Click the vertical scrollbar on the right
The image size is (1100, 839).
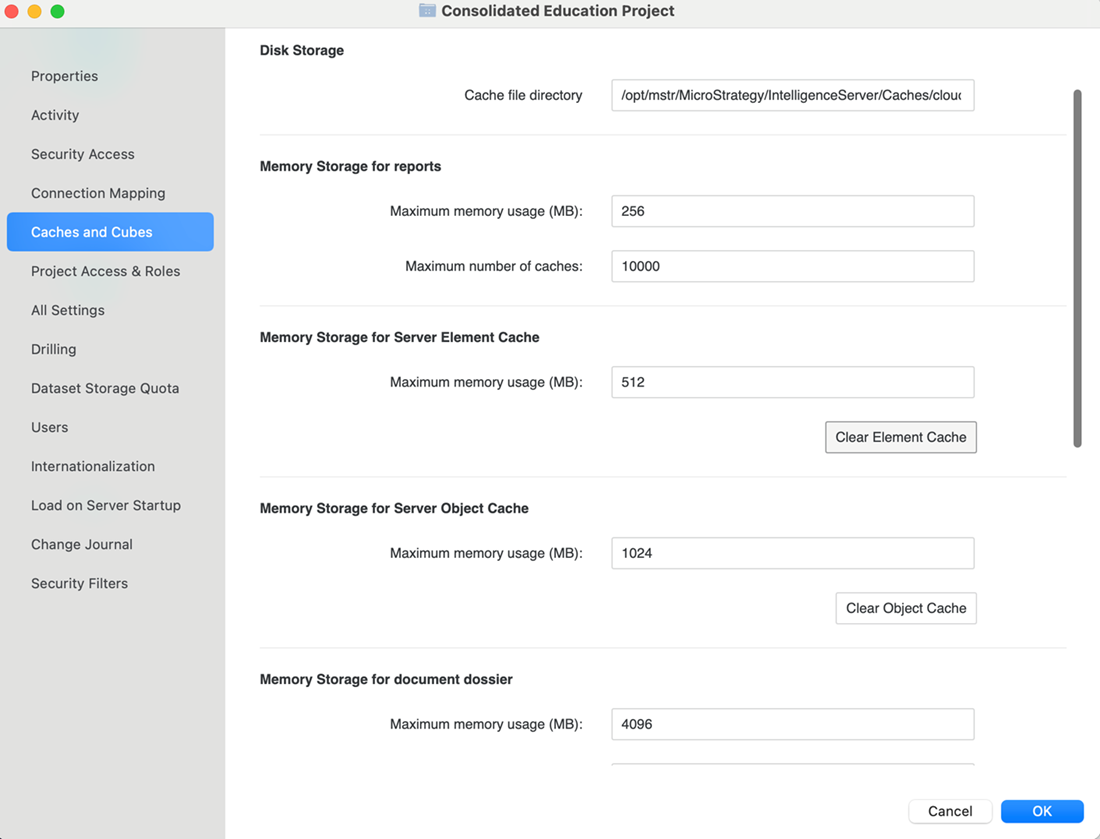[x=1077, y=268]
